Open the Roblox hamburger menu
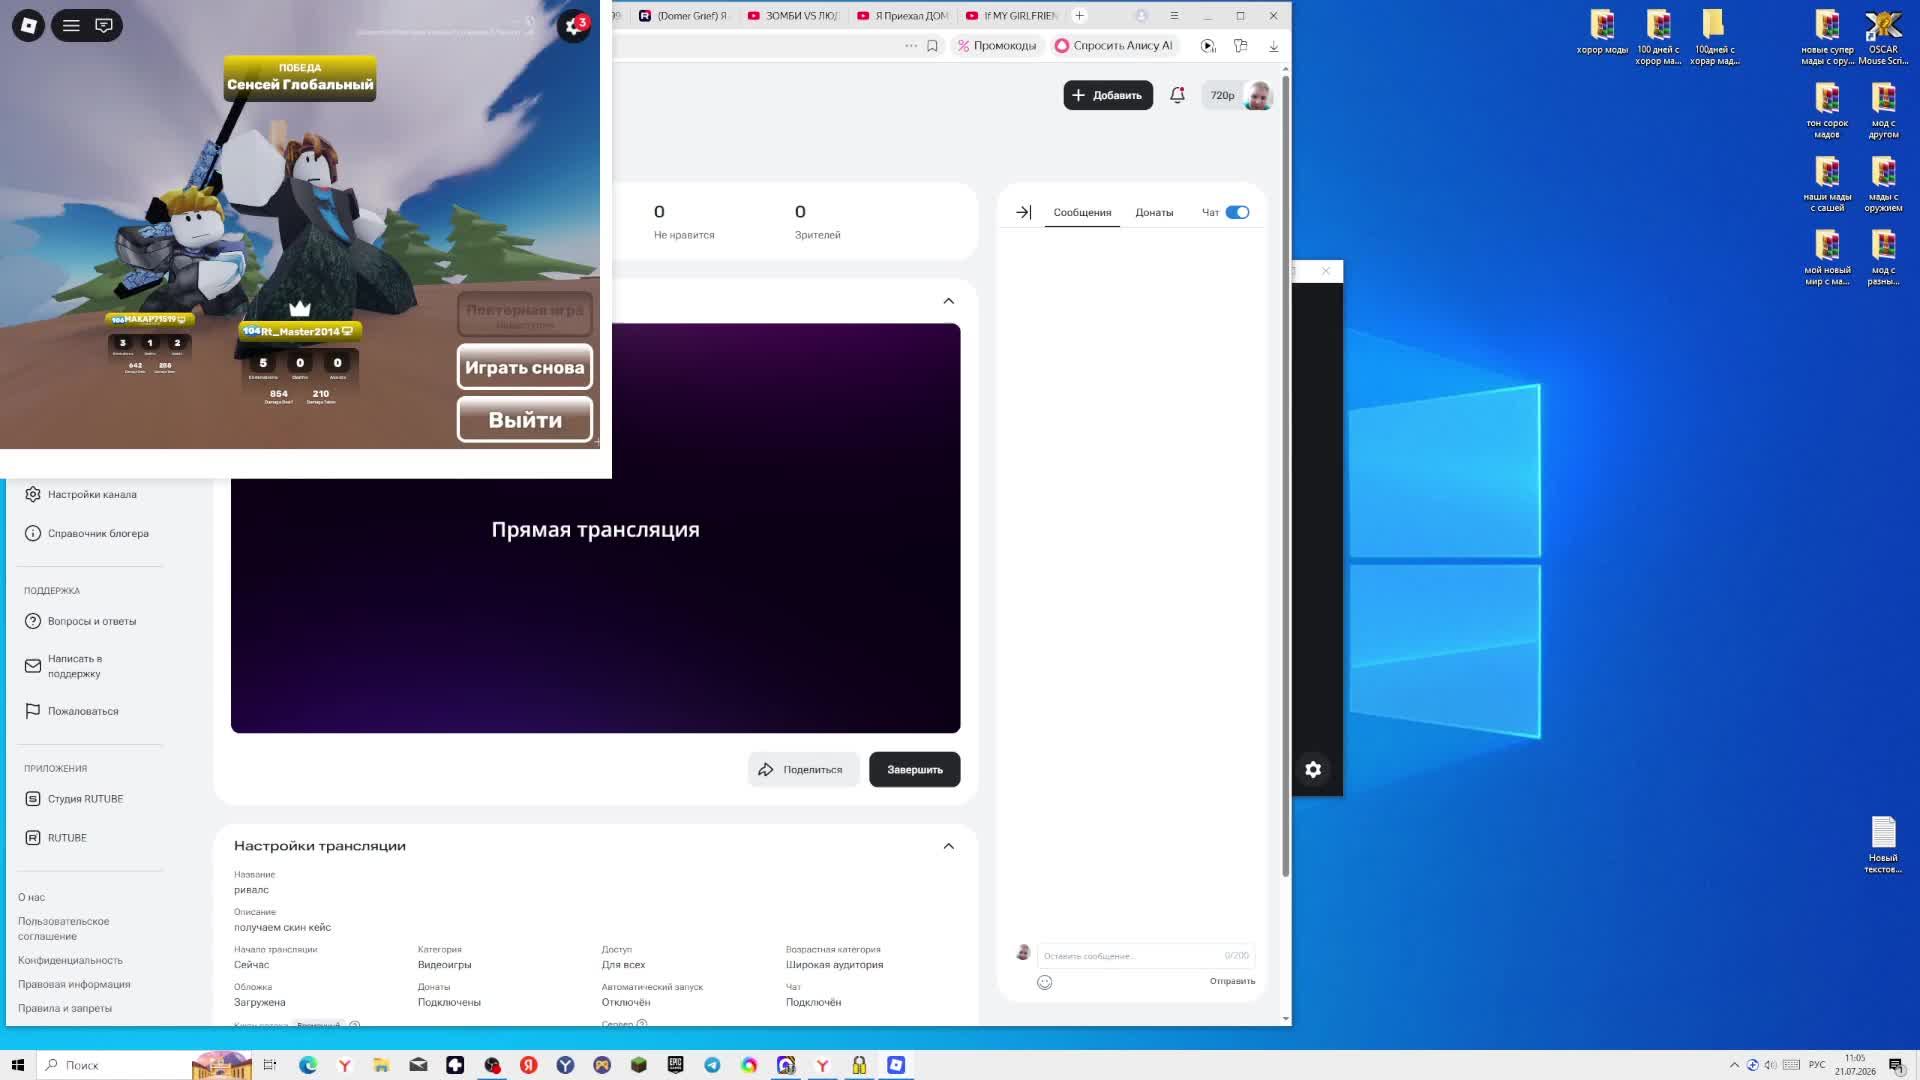This screenshot has height=1080, width=1920. [71, 26]
